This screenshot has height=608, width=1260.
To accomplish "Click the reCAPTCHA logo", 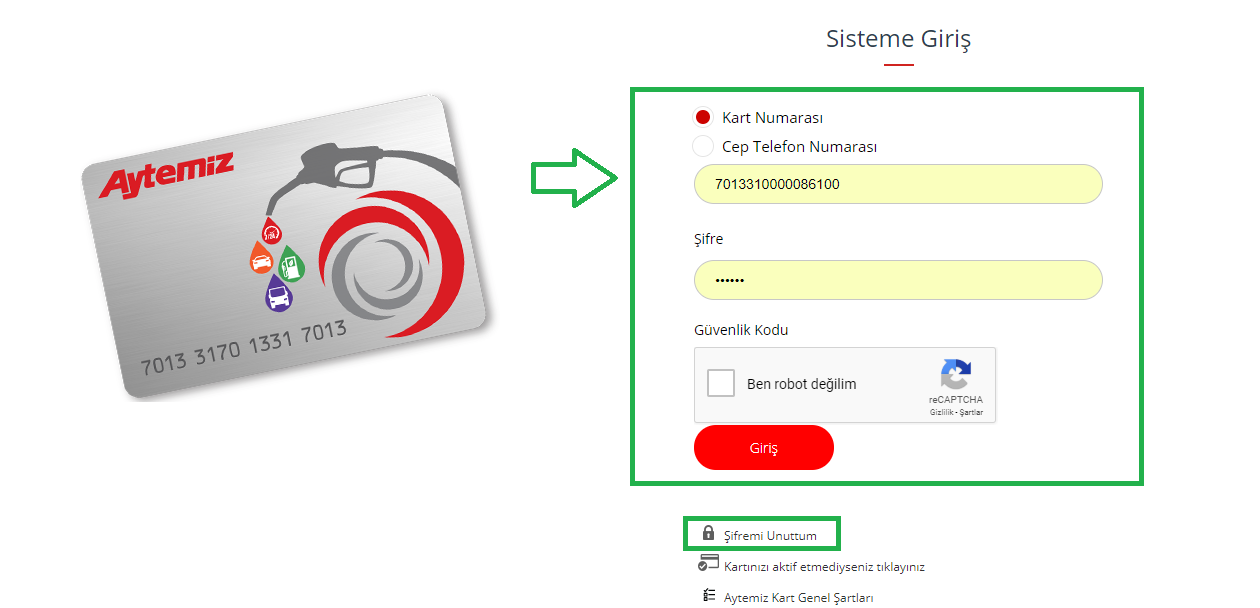I will click(956, 375).
